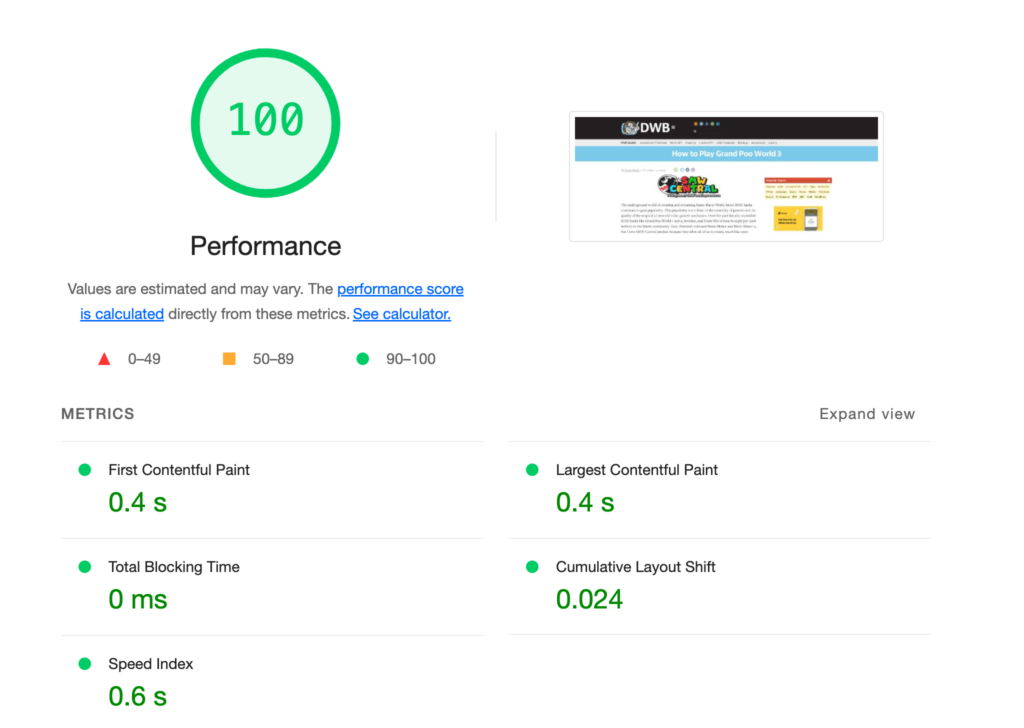Click the red triangle 0–49 legend icon

(x=104, y=359)
